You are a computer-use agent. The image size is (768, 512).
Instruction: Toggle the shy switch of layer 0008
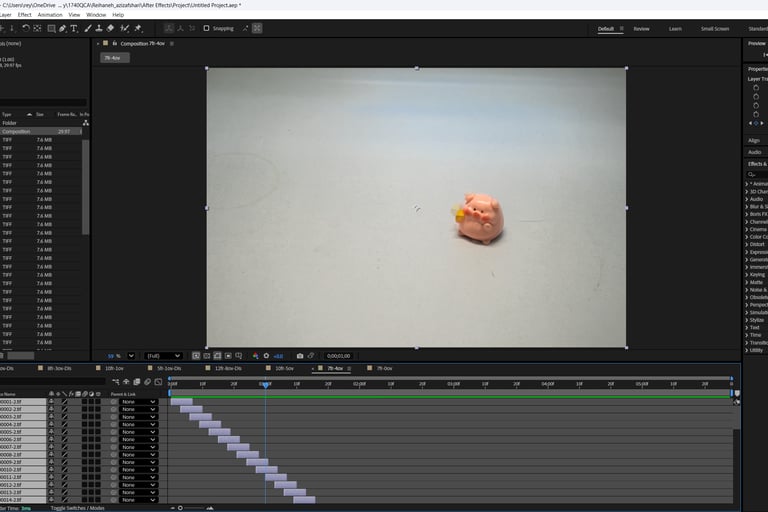coord(51,455)
